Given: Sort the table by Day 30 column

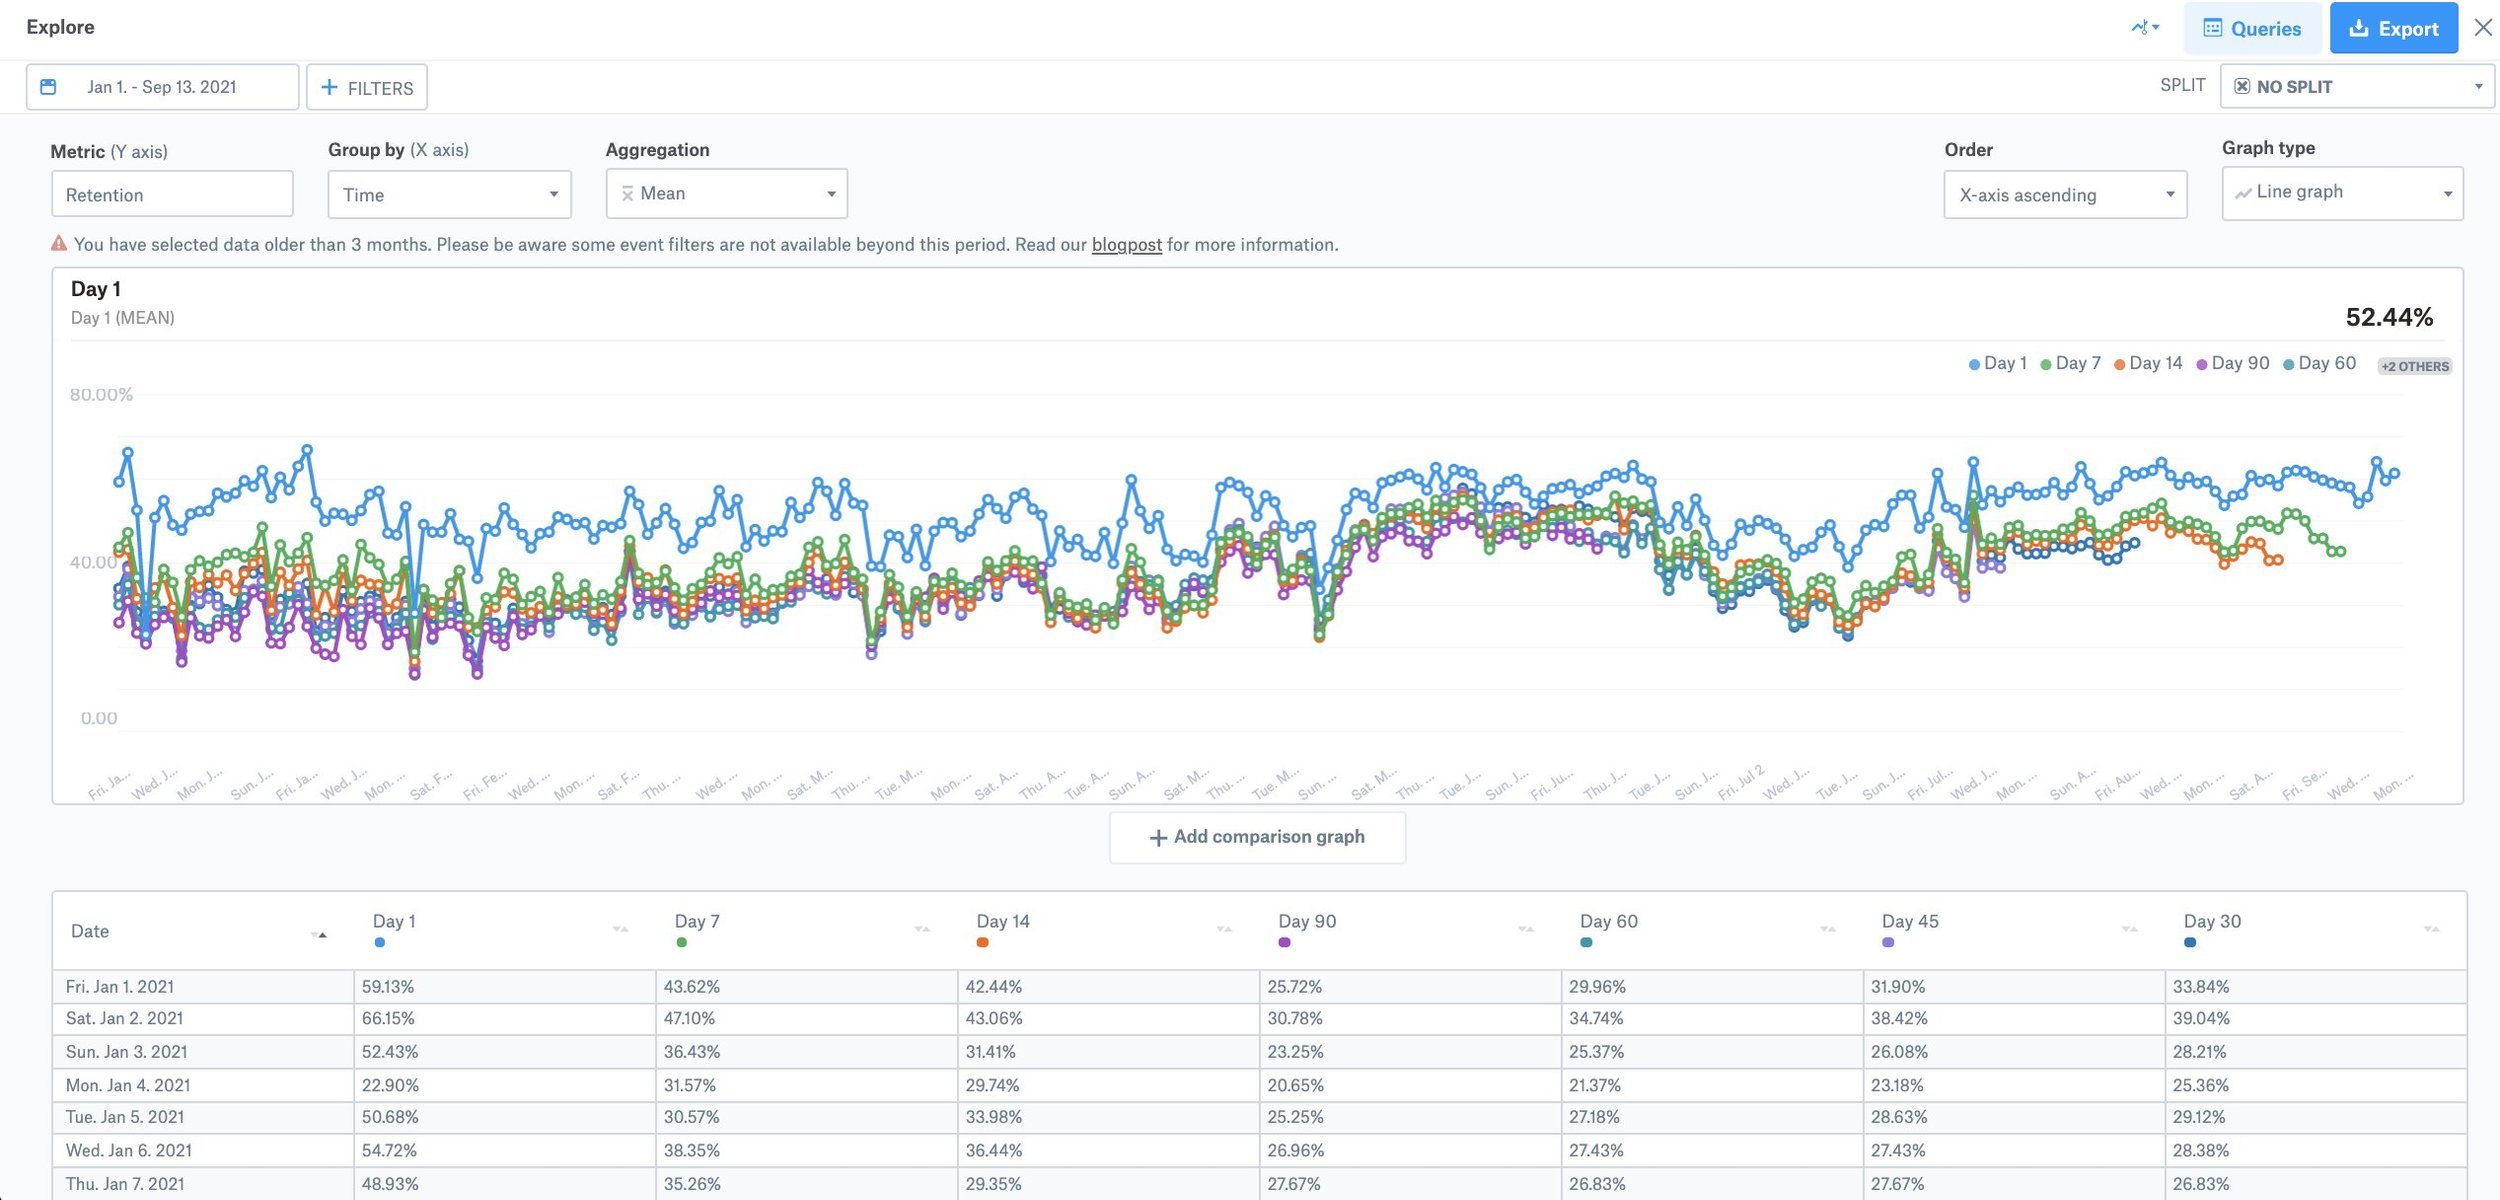Looking at the screenshot, I should click(x=2431, y=929).
